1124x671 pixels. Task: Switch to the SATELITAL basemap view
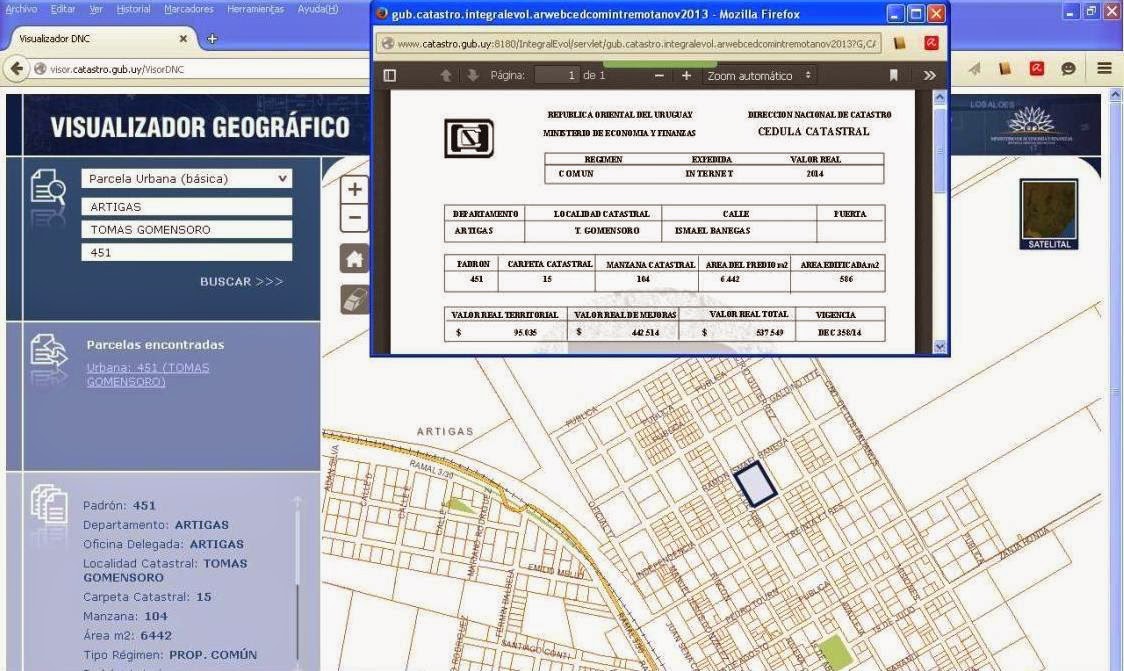tap(1047, 213)
